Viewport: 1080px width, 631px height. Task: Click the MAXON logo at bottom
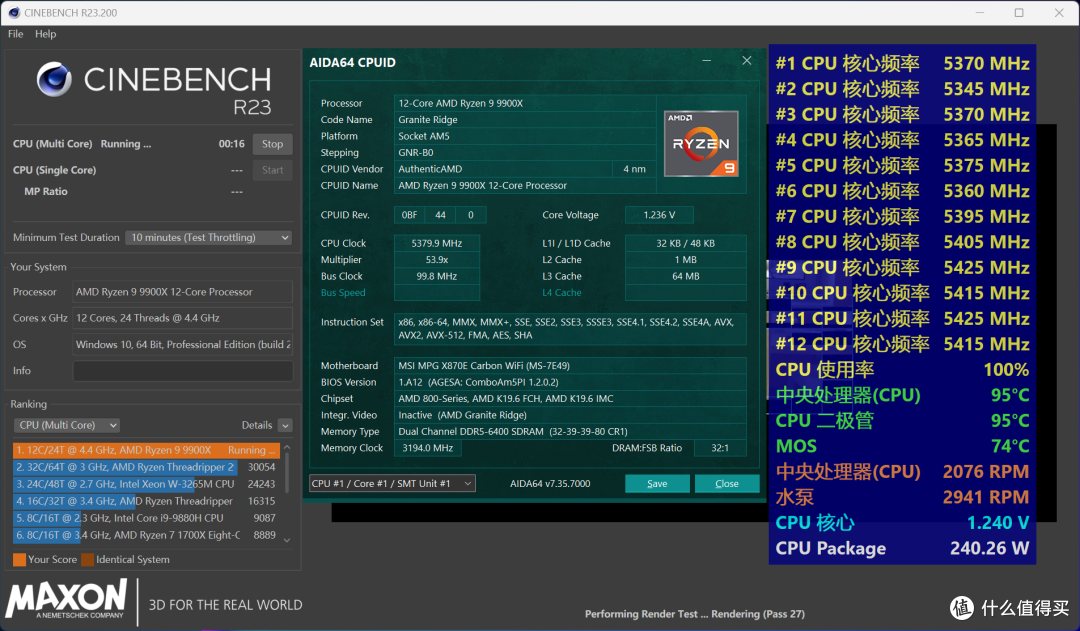click(66, 599)
